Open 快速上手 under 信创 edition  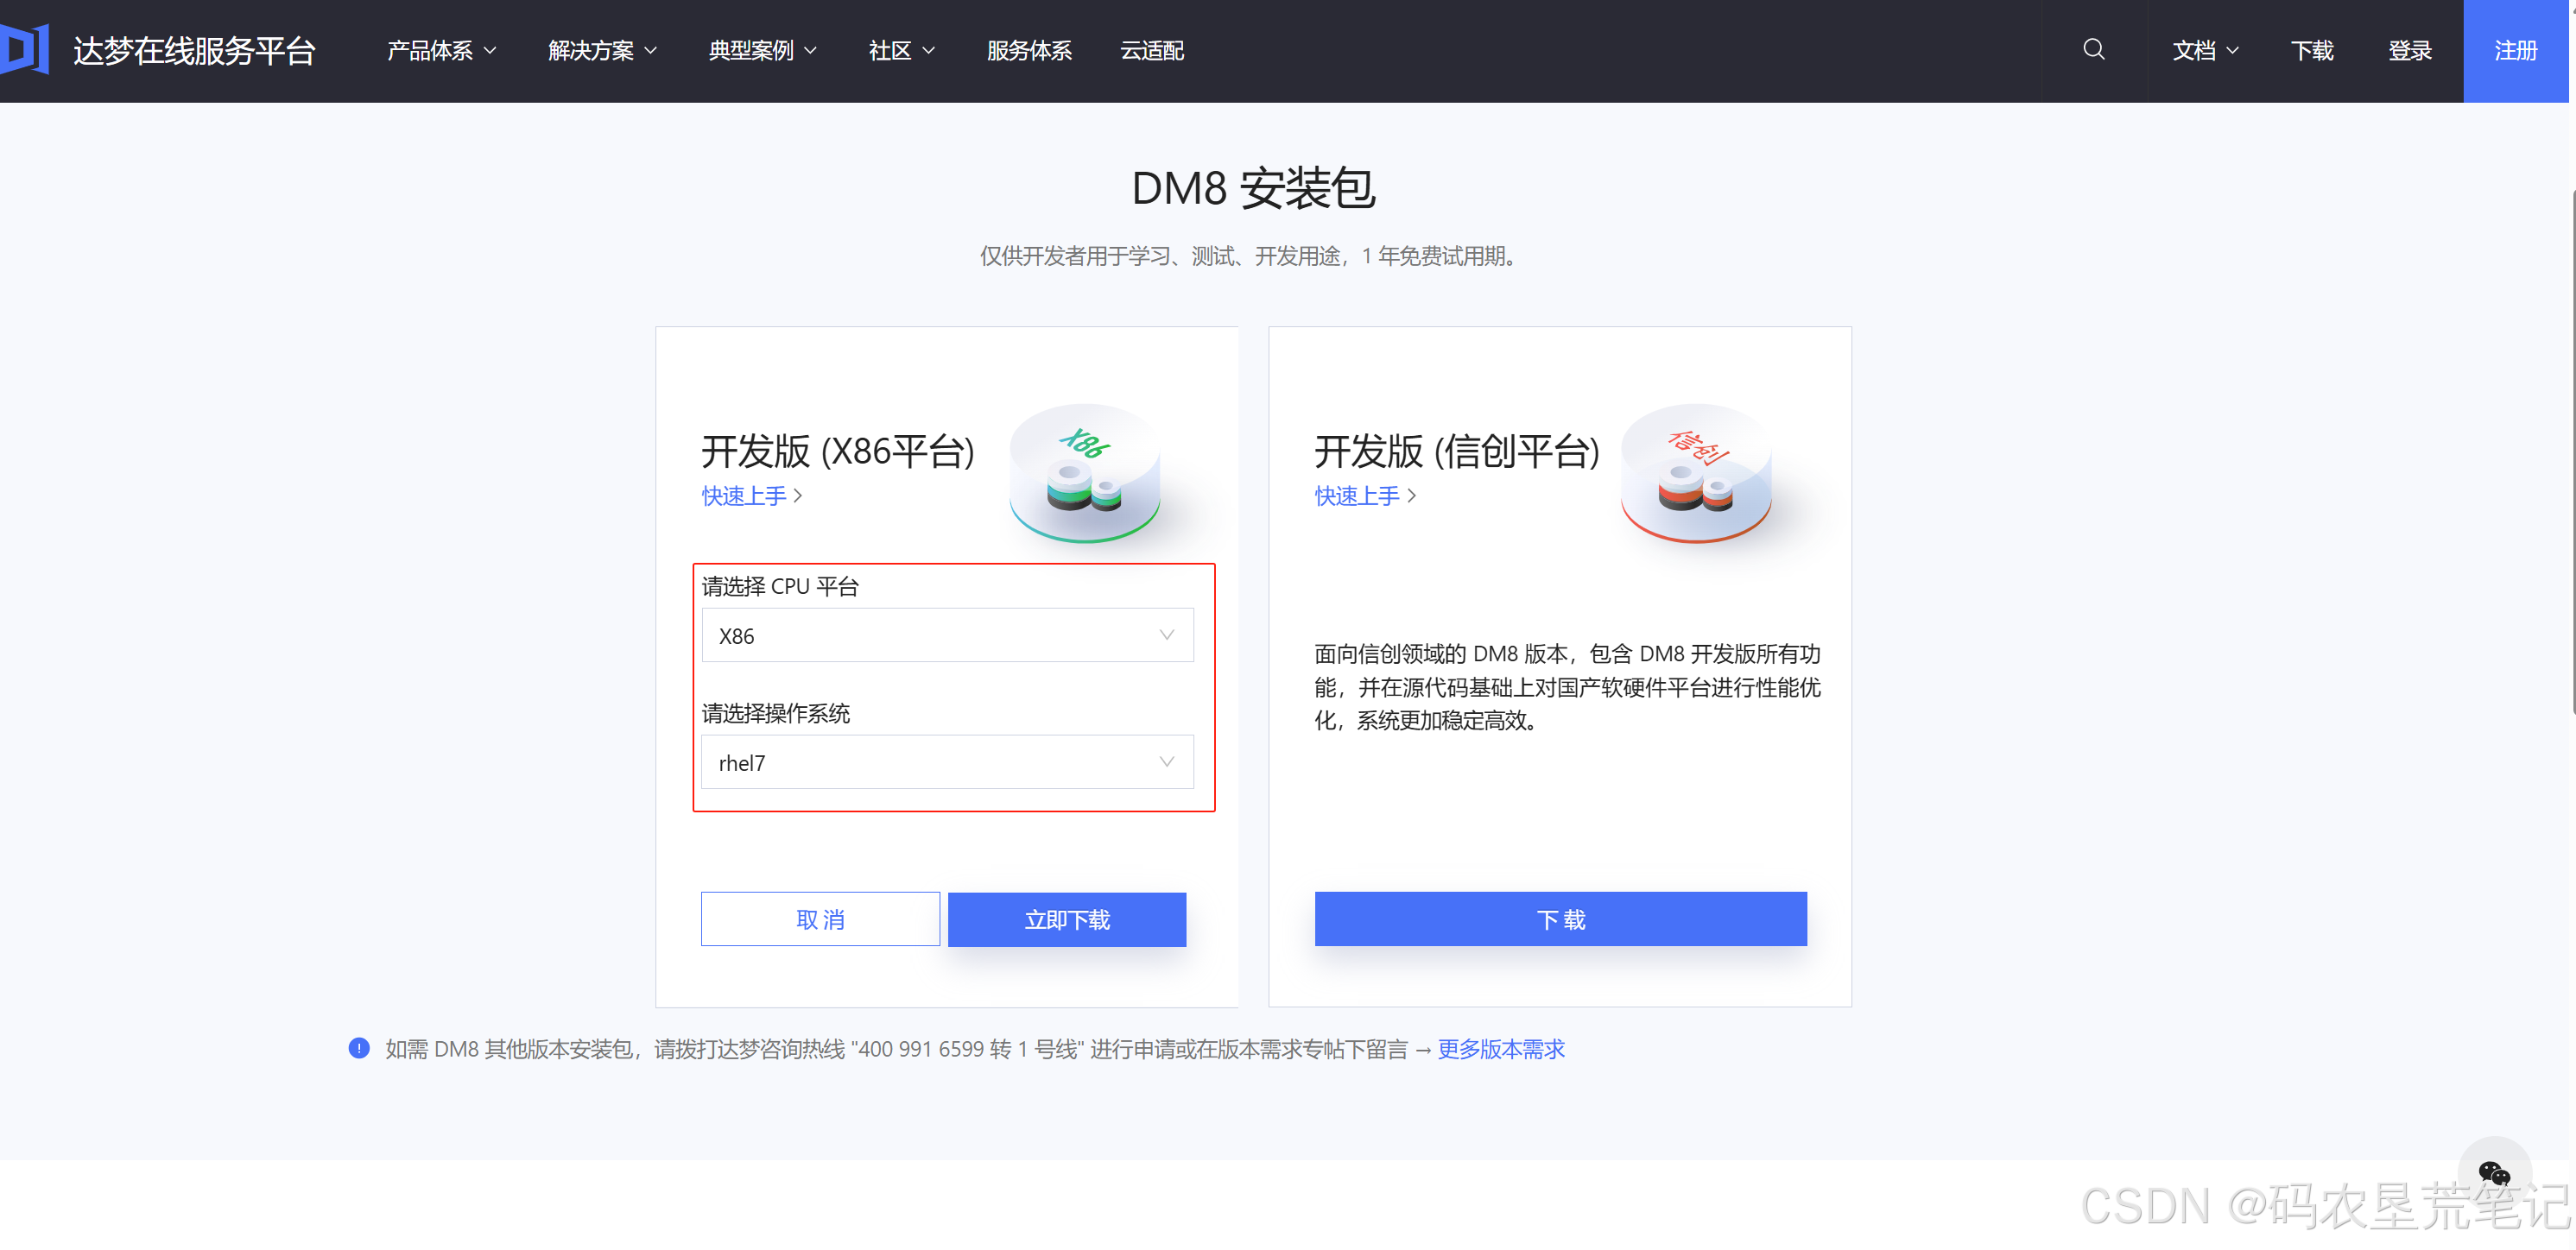[x=1365, y=495]
